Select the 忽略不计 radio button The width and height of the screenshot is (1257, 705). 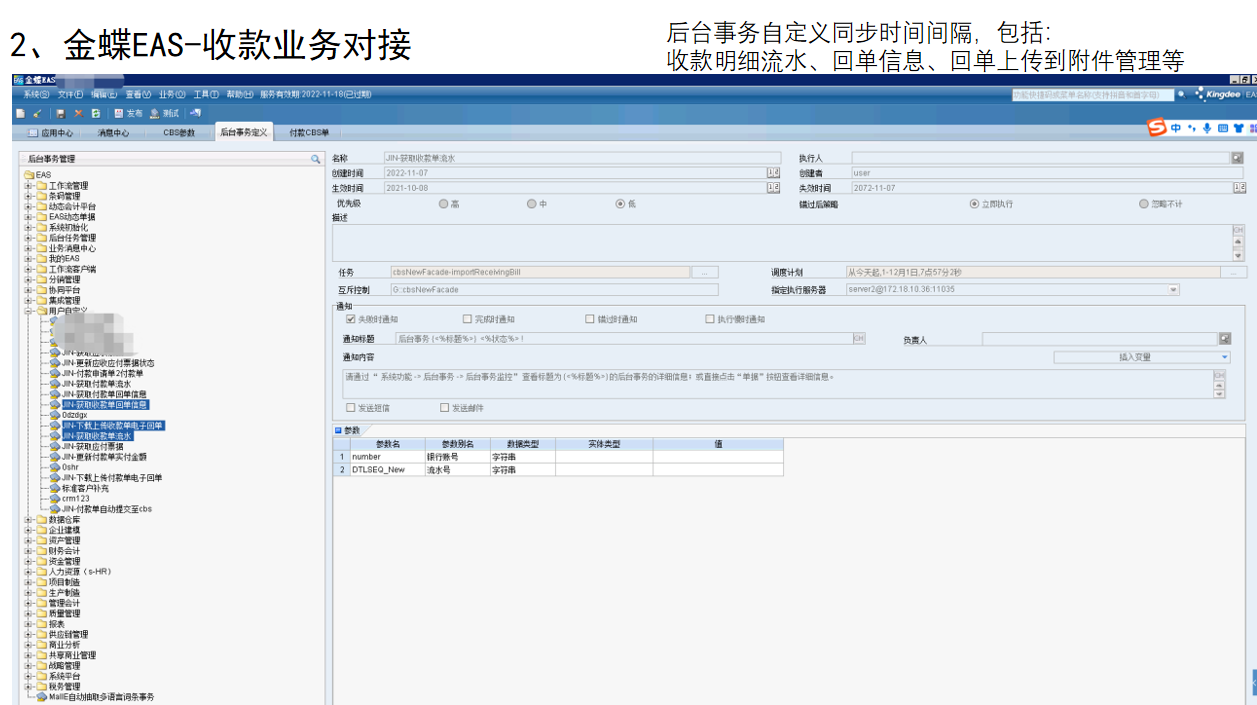coord(1144,204)
